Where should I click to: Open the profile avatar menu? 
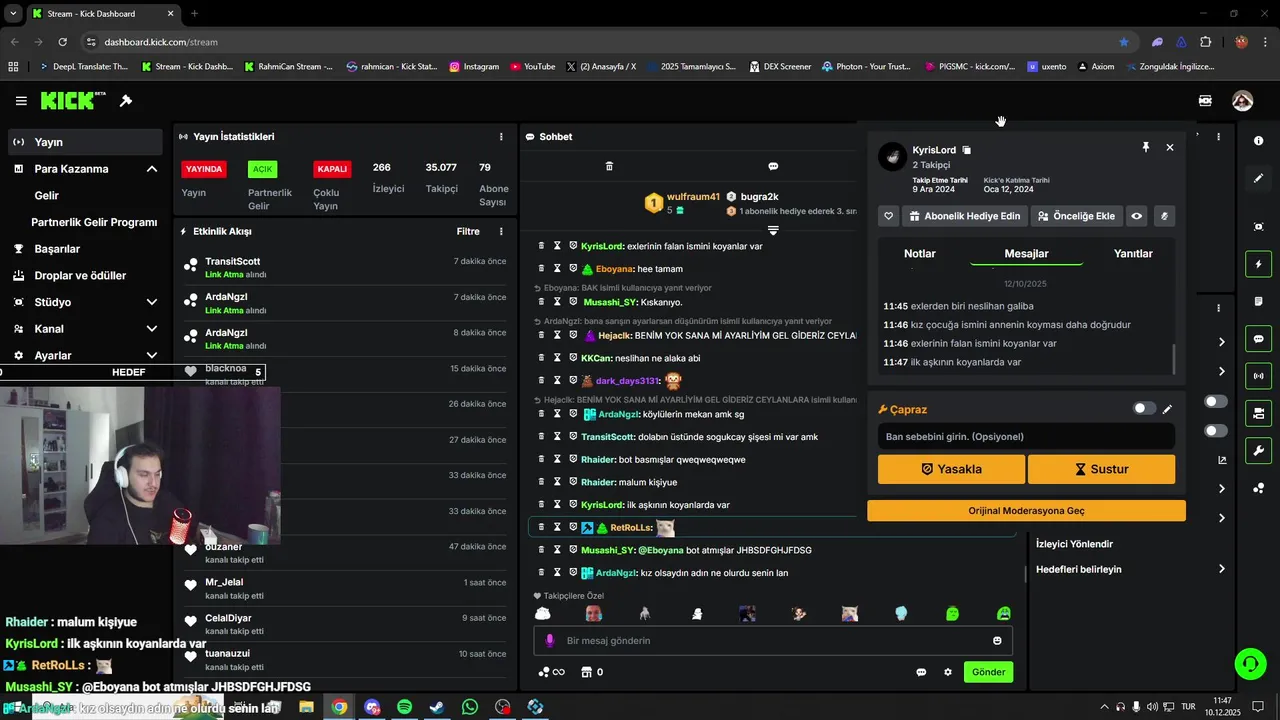(1242, 101)
